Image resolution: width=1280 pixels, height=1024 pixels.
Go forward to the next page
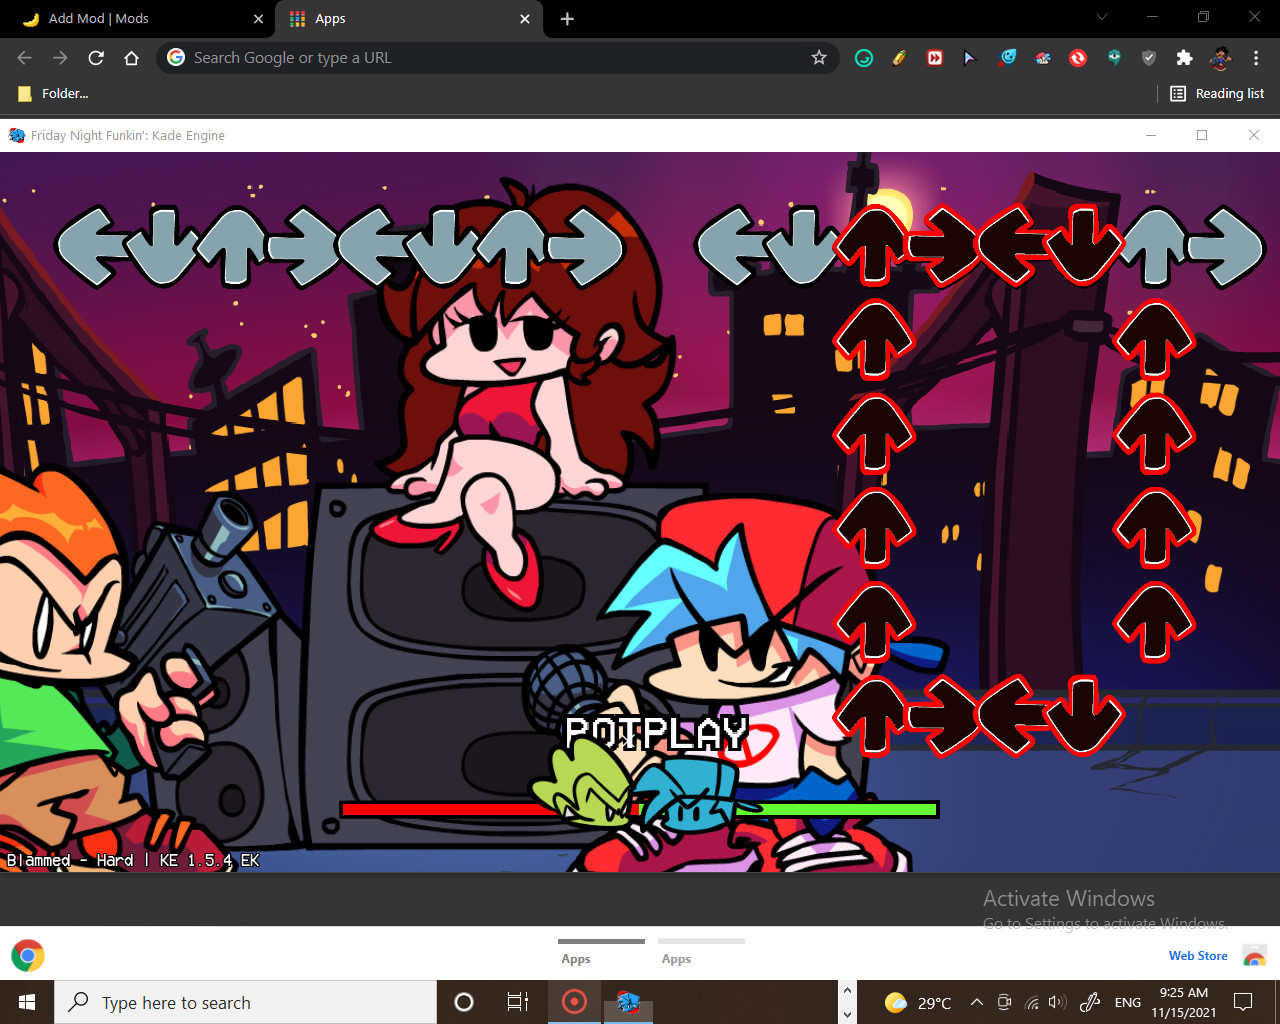click(60, 58)
